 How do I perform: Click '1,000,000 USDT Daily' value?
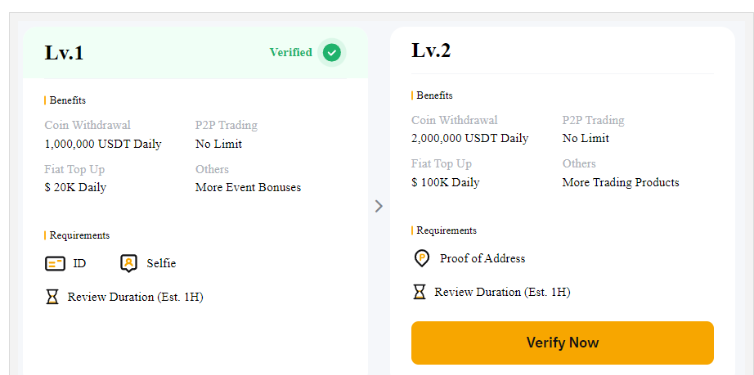point(103,144)
